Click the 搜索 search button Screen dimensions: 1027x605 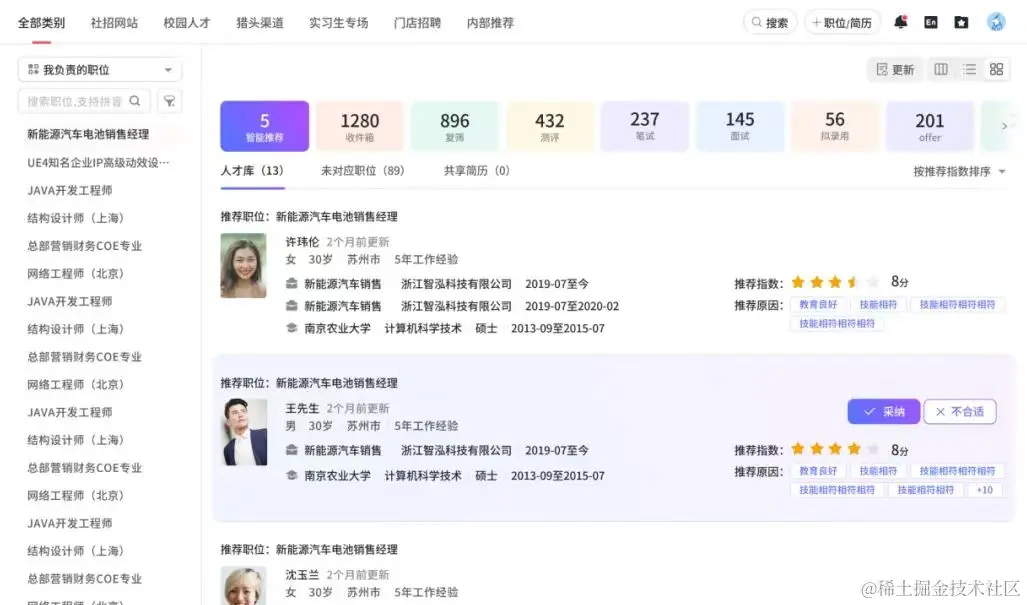770,22
